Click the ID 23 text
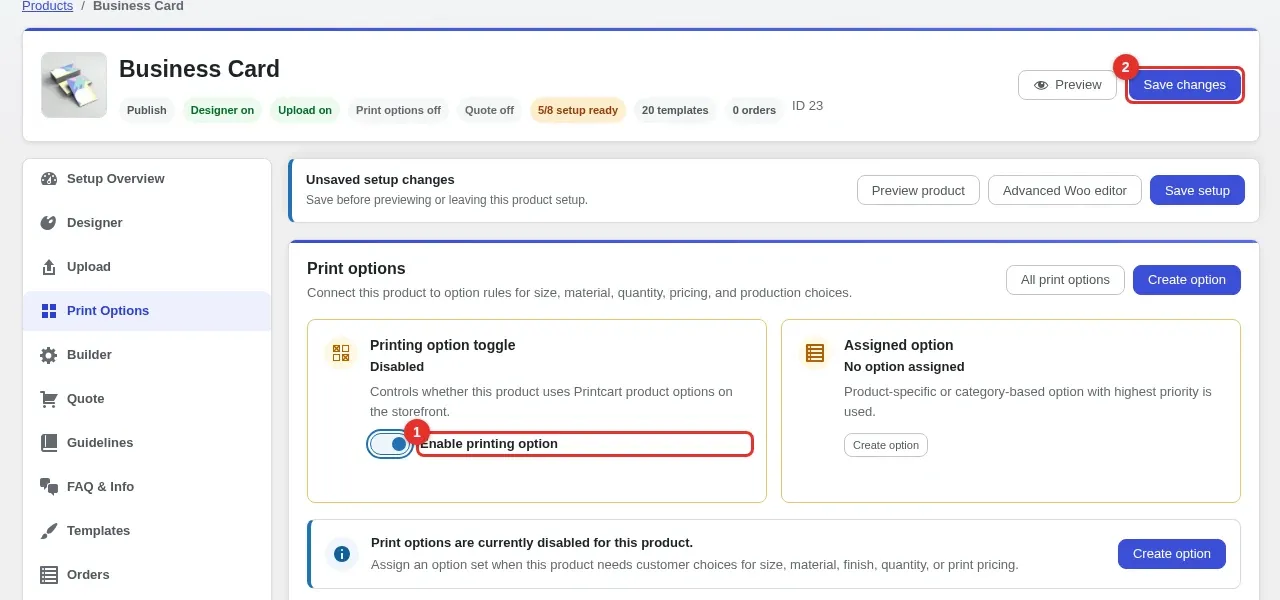The width and height of the screenshot is (1280, 600). pos(807,106)
